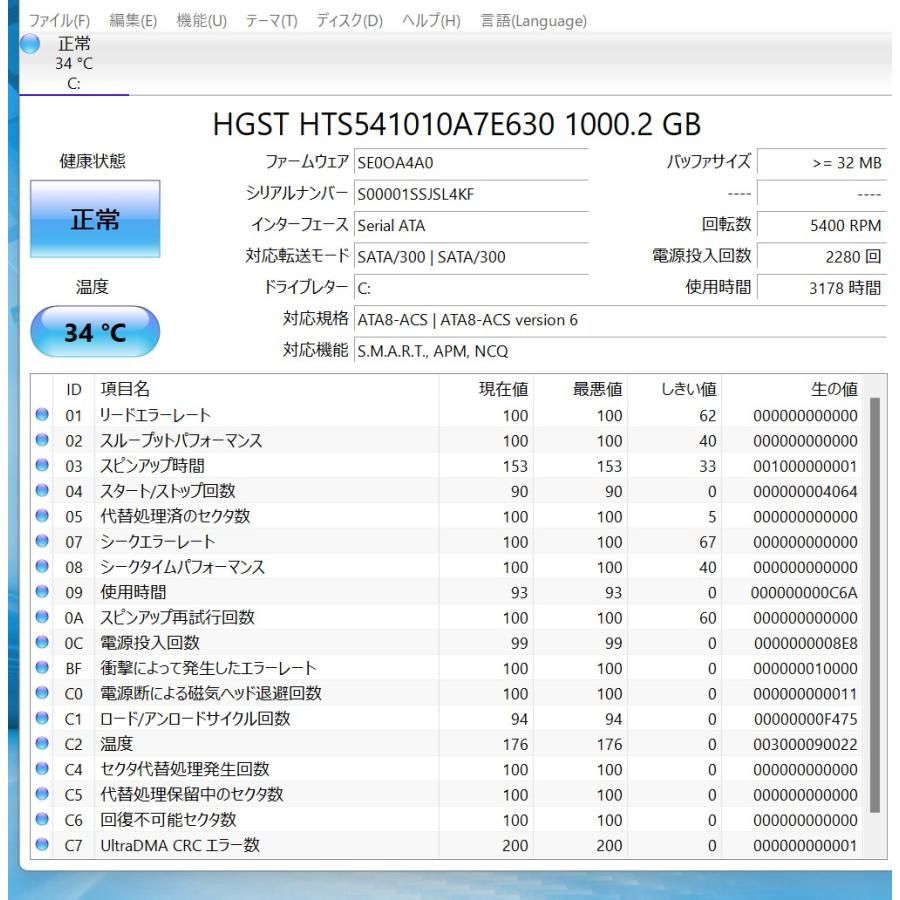
Task: Click status dot of row 09 使用時間
Action: (42, 591)
